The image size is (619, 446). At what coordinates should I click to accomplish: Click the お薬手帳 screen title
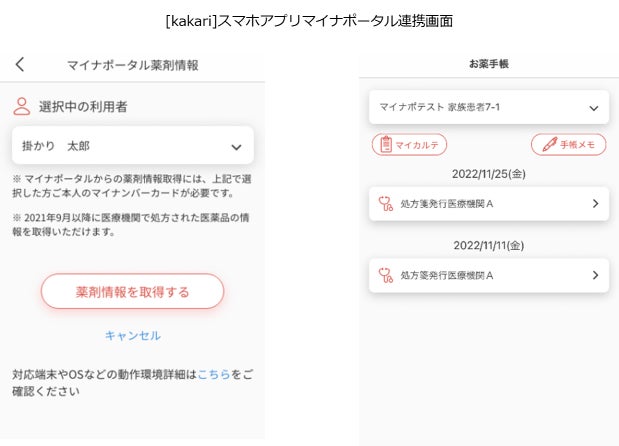click(x=489, y=64)
